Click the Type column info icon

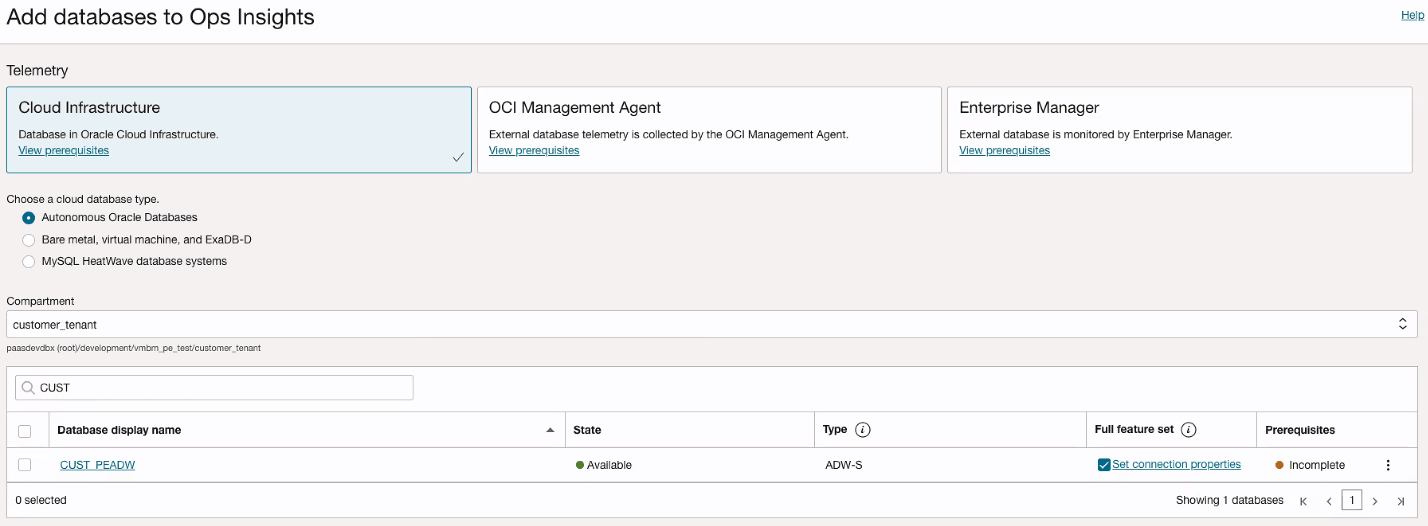point(863,430)
